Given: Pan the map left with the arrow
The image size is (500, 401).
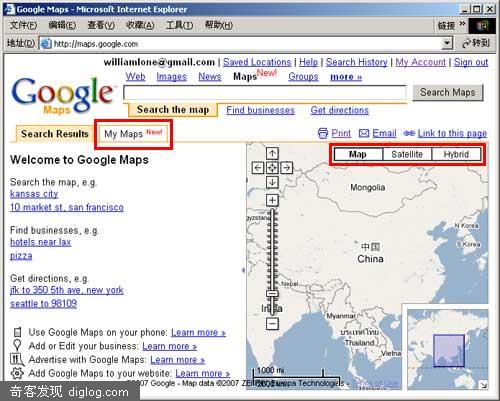Looking at the screenshot, I should (x=258, y=168).
